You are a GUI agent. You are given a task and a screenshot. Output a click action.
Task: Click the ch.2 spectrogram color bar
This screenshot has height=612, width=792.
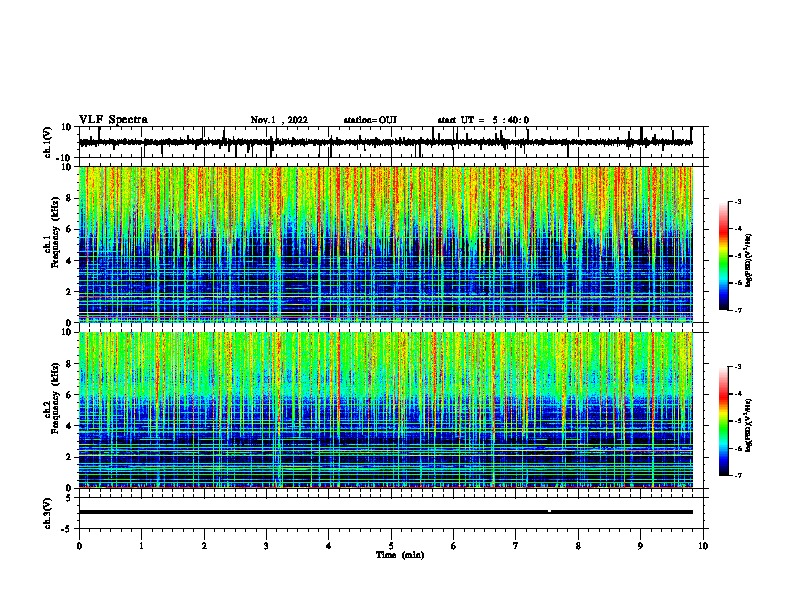coord(723,421)
